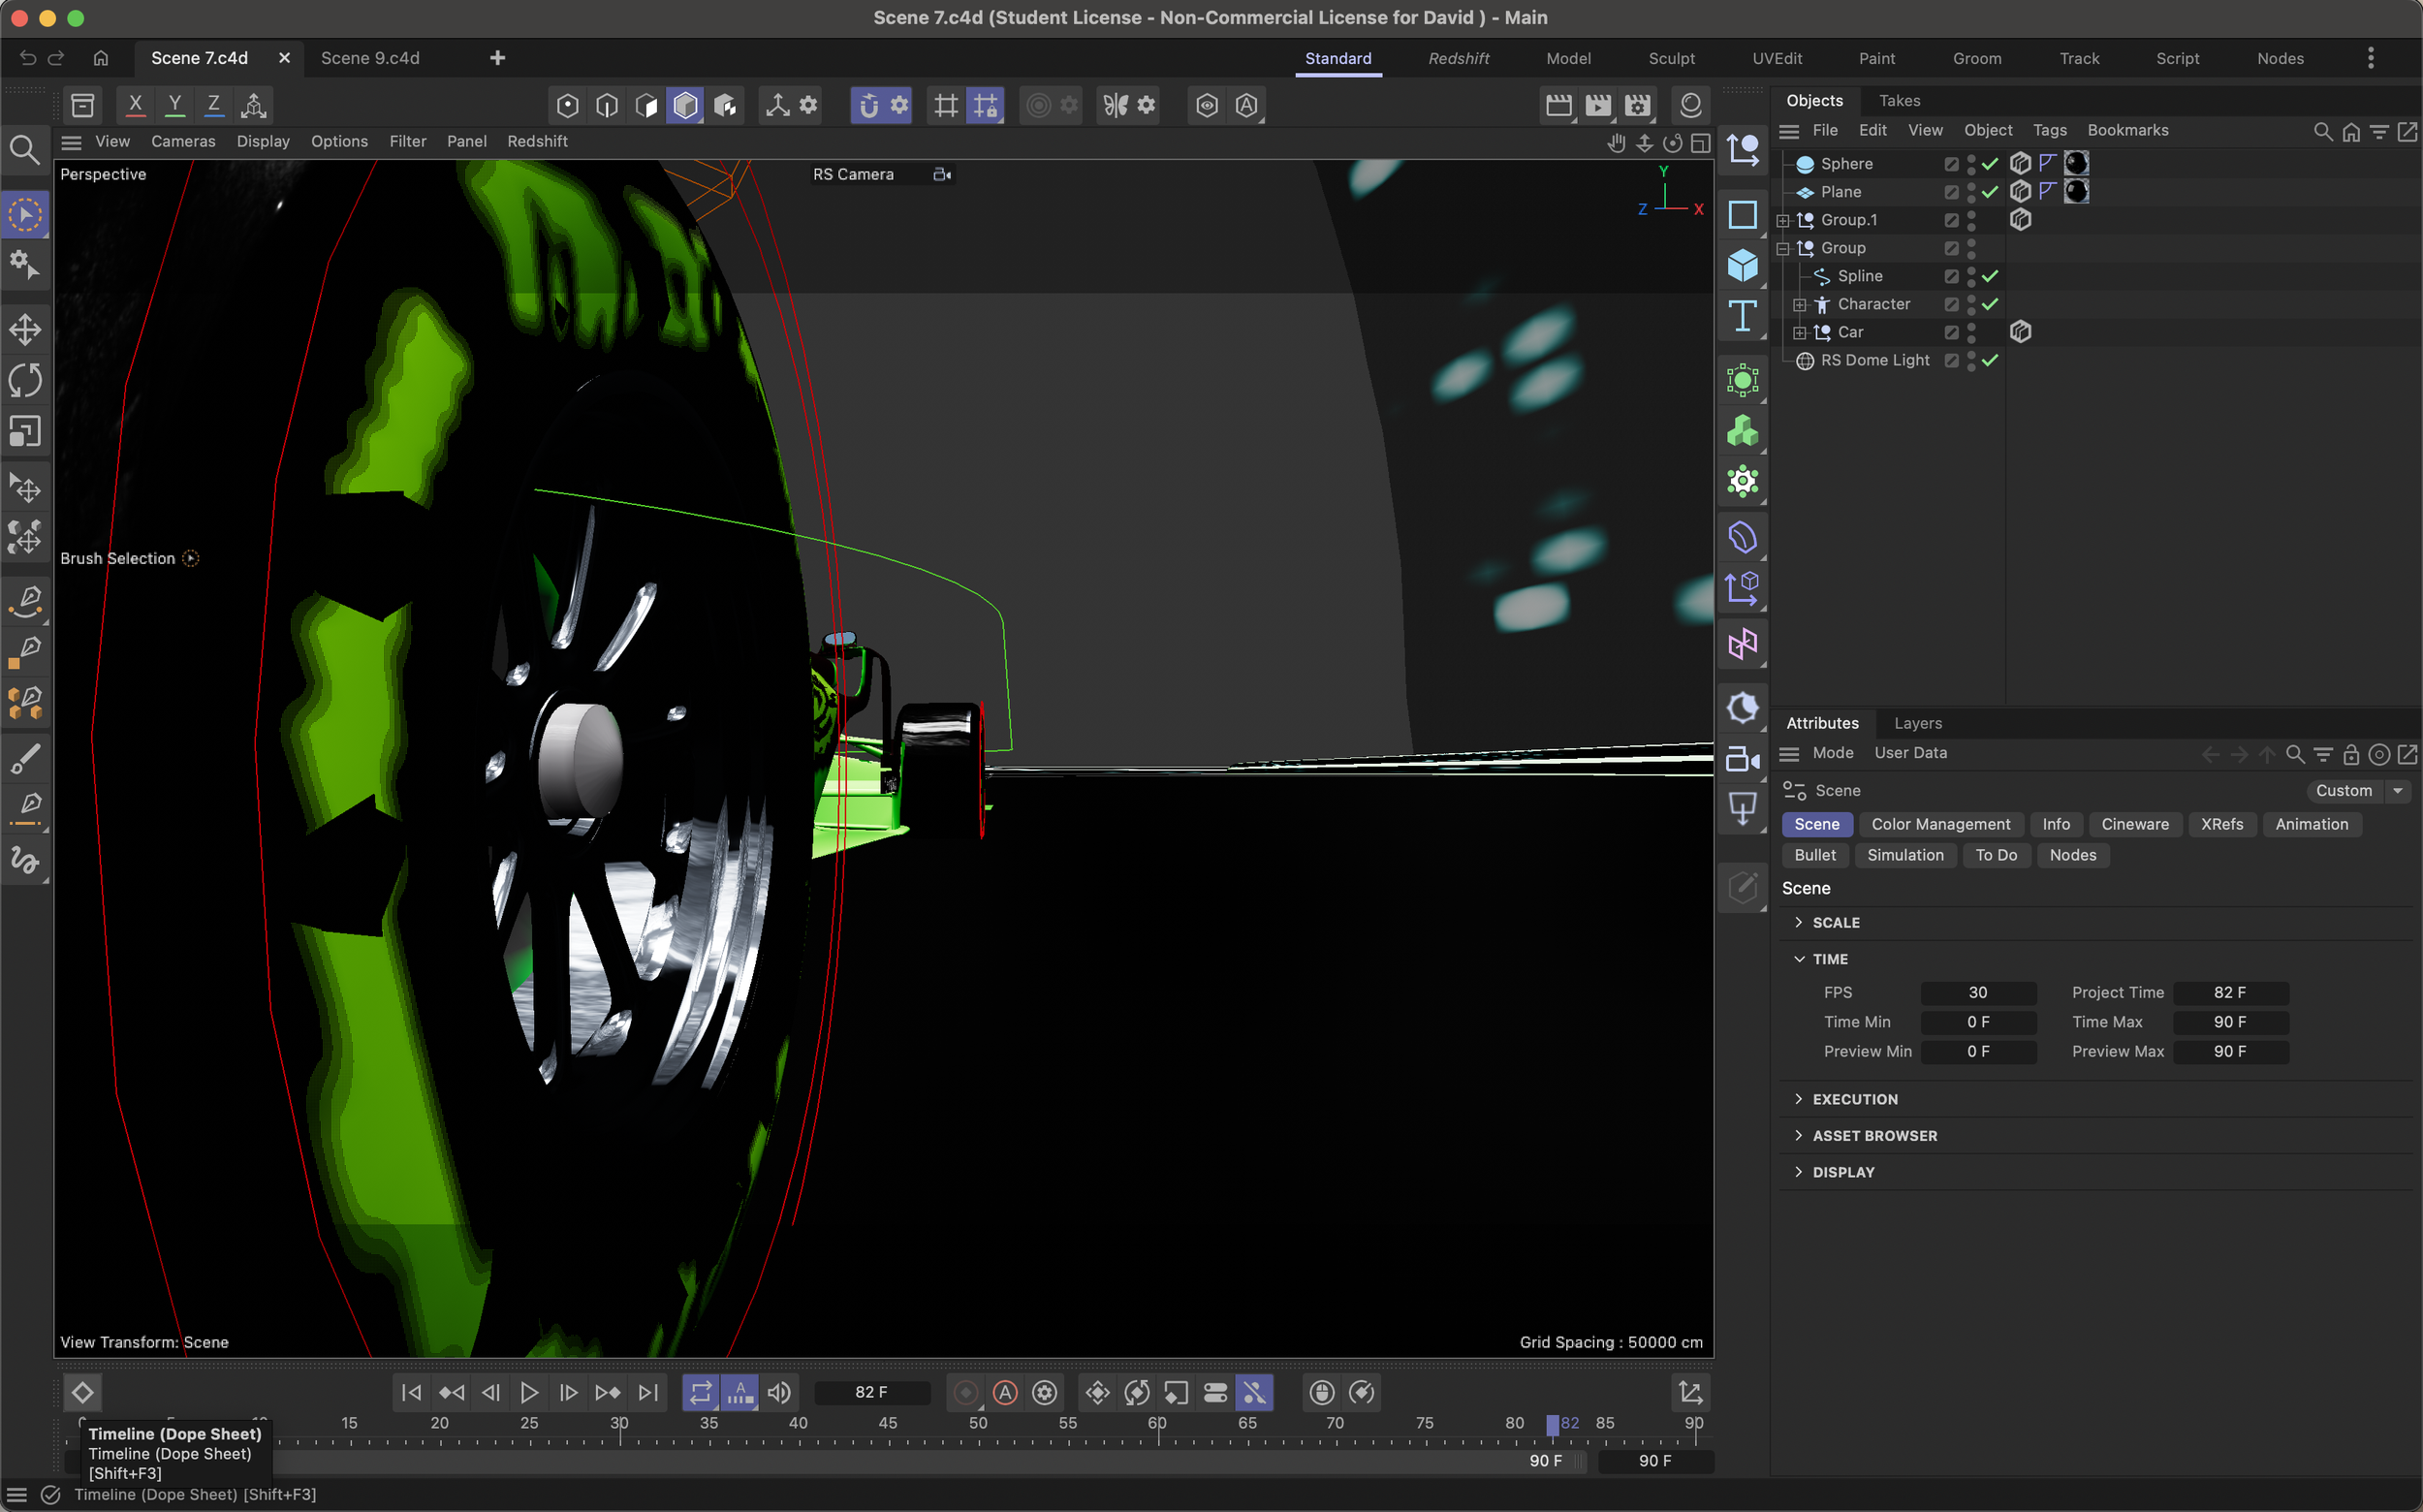
Task: Click the FPS value field
Action: pos(1977,993)
